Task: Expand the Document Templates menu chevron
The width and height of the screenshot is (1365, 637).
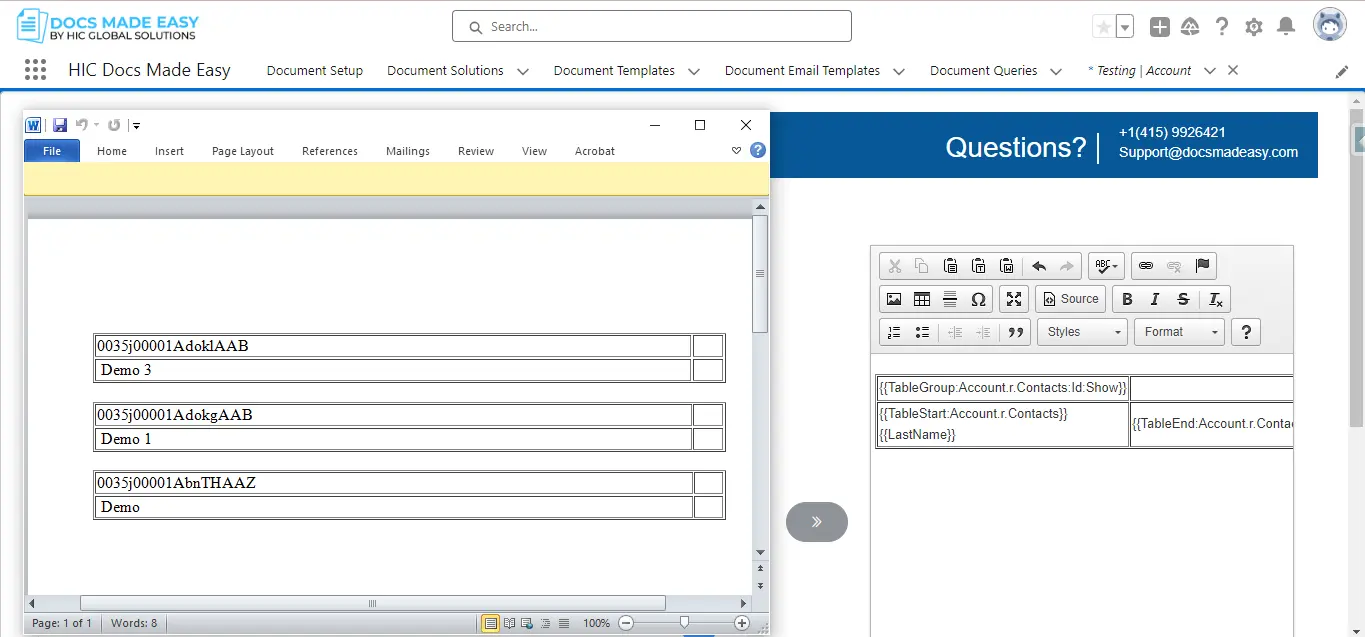Action: 694,71
